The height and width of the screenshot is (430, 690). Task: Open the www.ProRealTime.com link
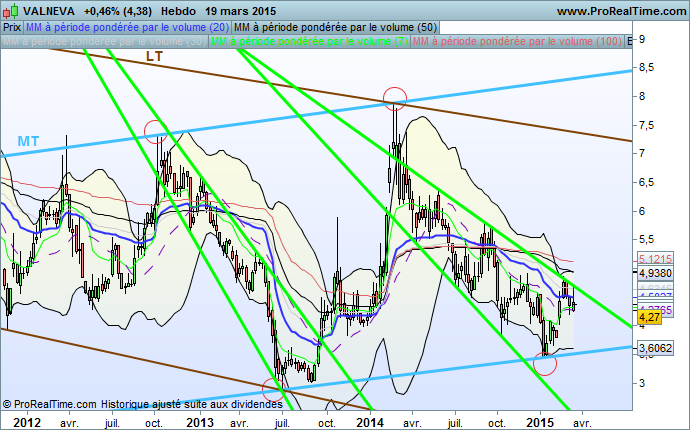point(621,11)
